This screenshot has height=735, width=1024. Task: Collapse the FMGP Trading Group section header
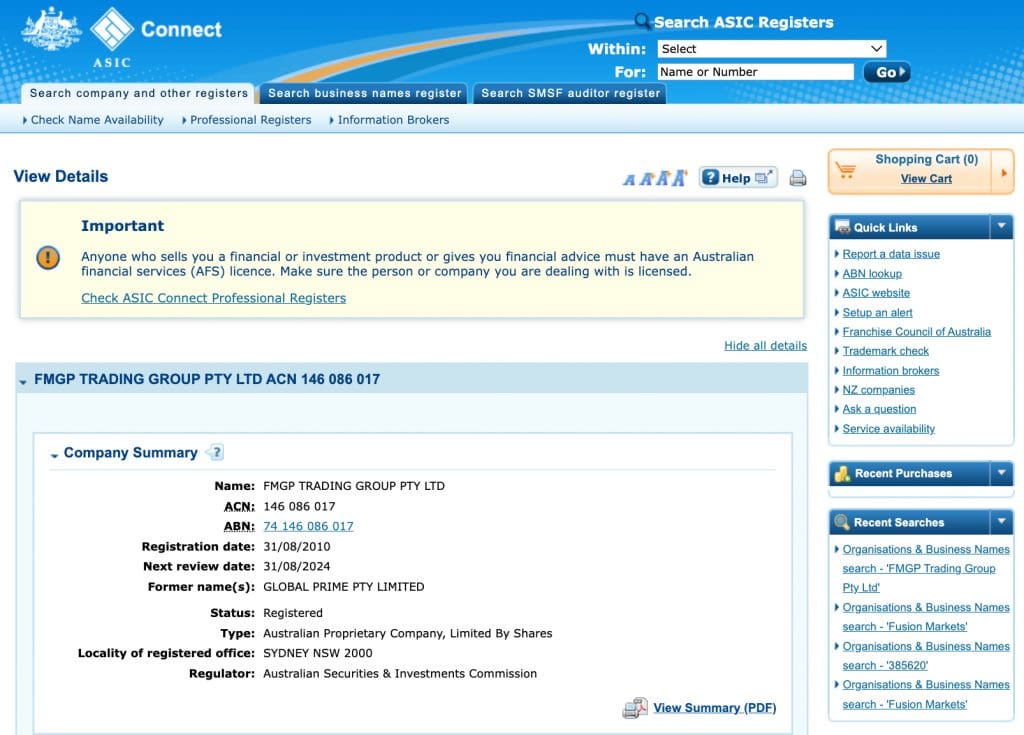coord(23,381)
